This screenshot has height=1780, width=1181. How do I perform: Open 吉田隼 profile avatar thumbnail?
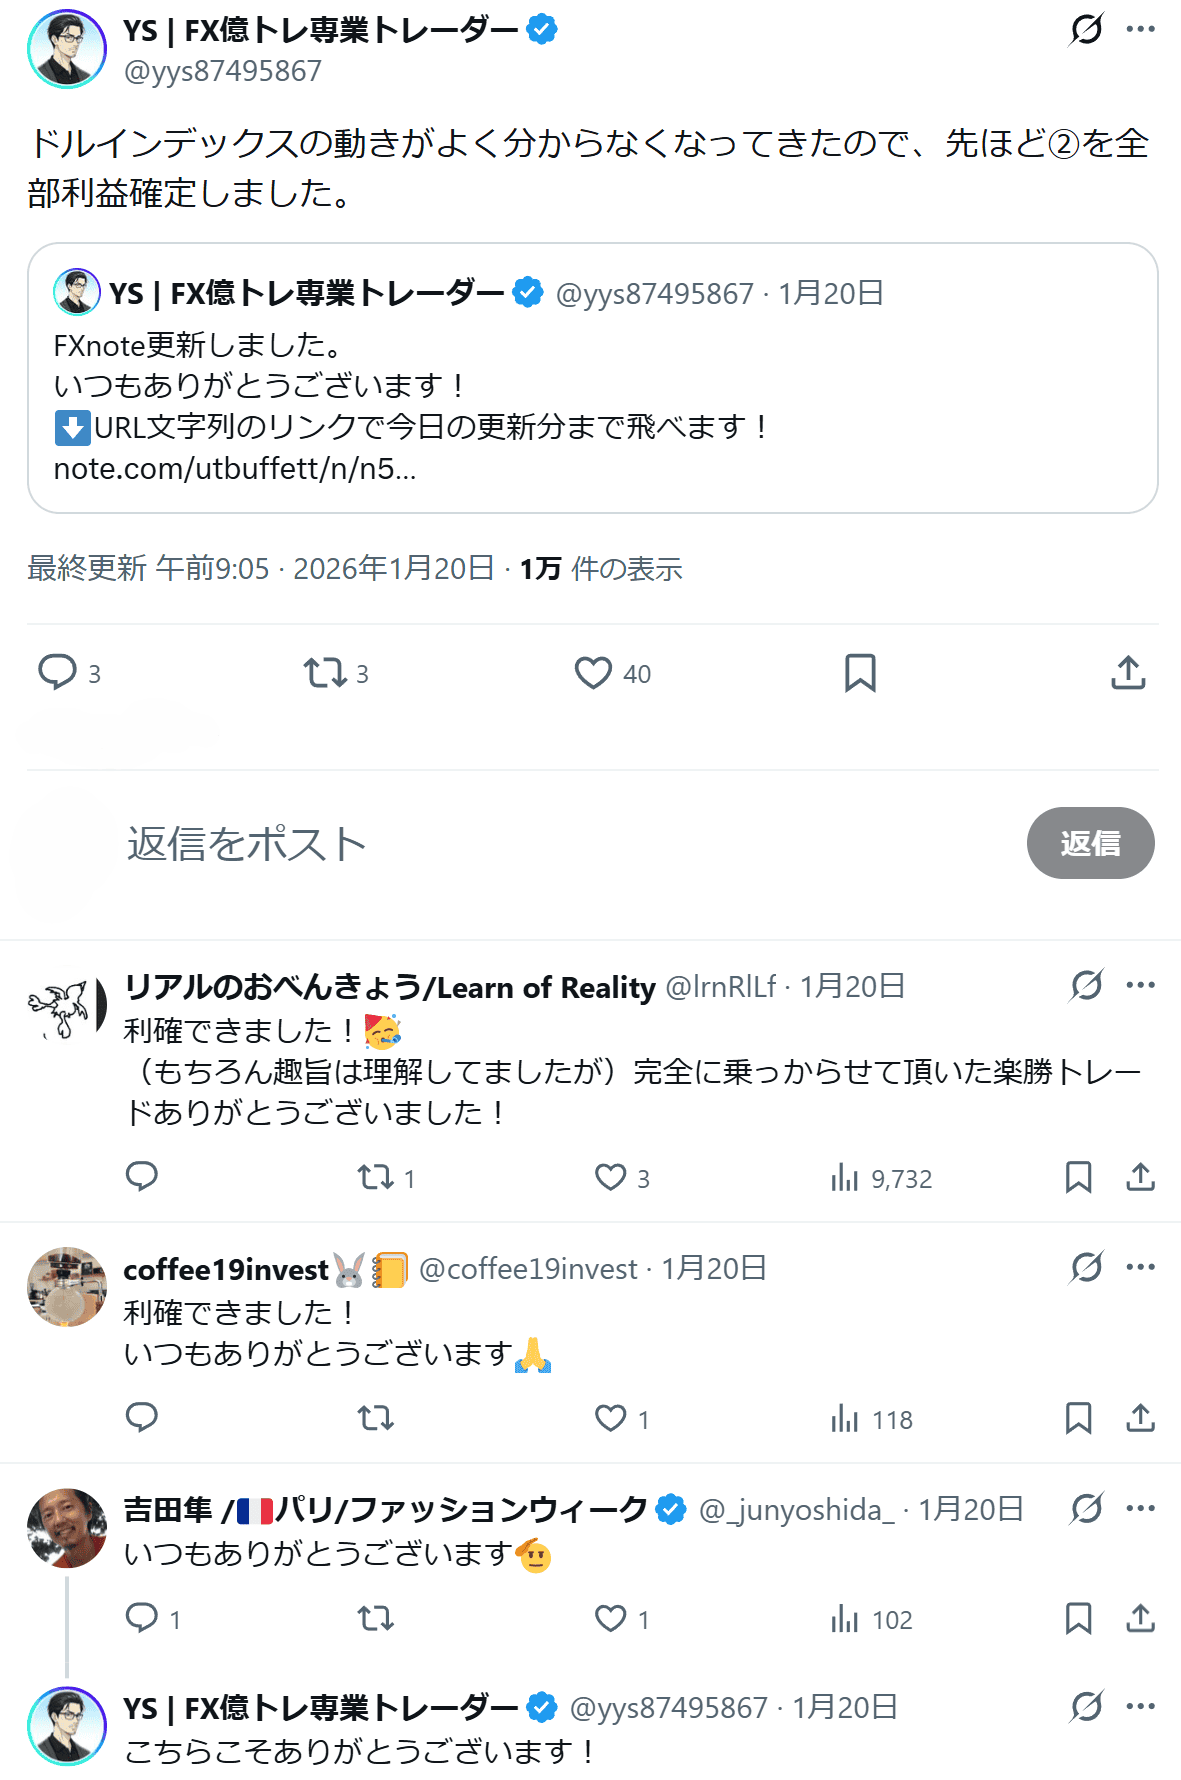coord(67,1528)
